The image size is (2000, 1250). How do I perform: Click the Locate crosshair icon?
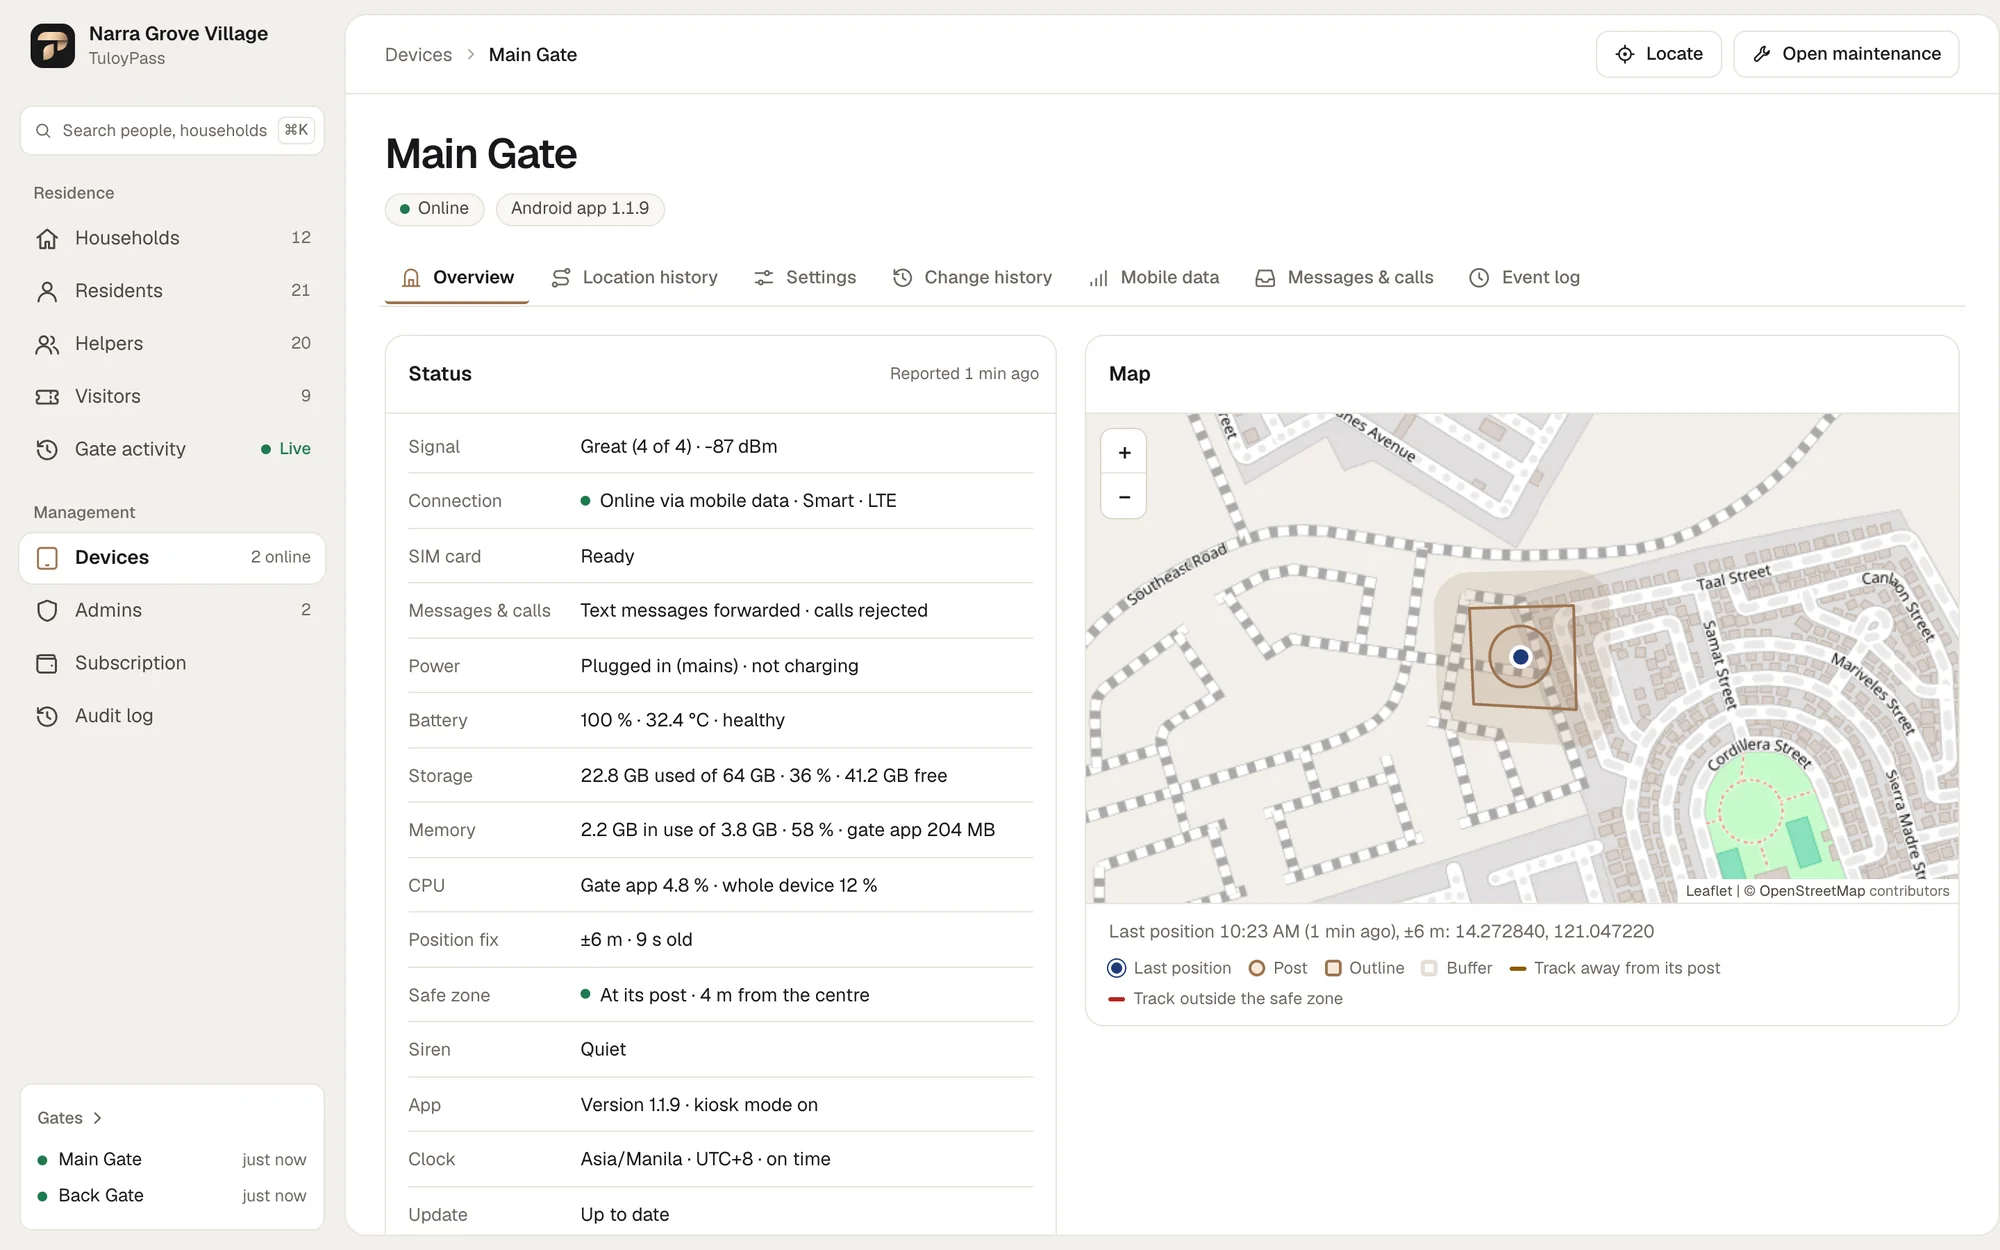[1625, 54]
